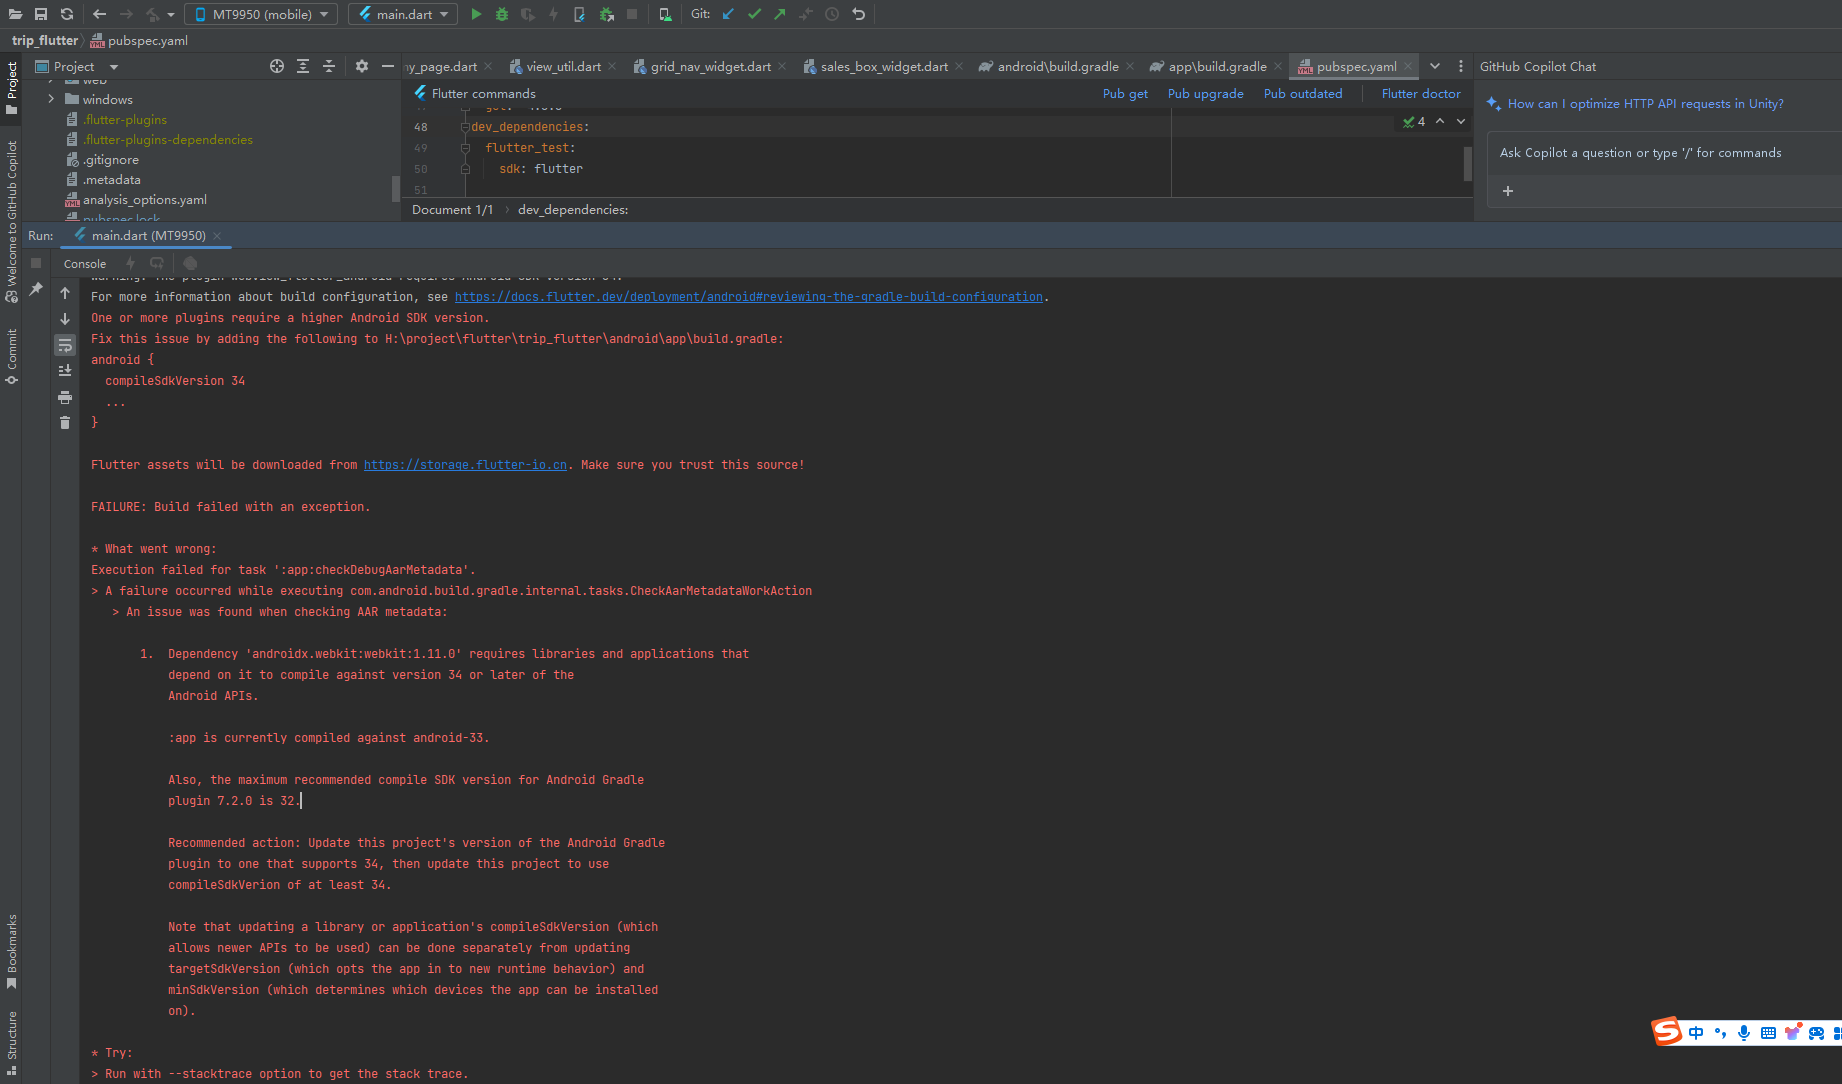Fold the dev_dependencies block in editor
This screenshot has width=1842, height=1084.
pyautogui.click(x=465, y=127)
